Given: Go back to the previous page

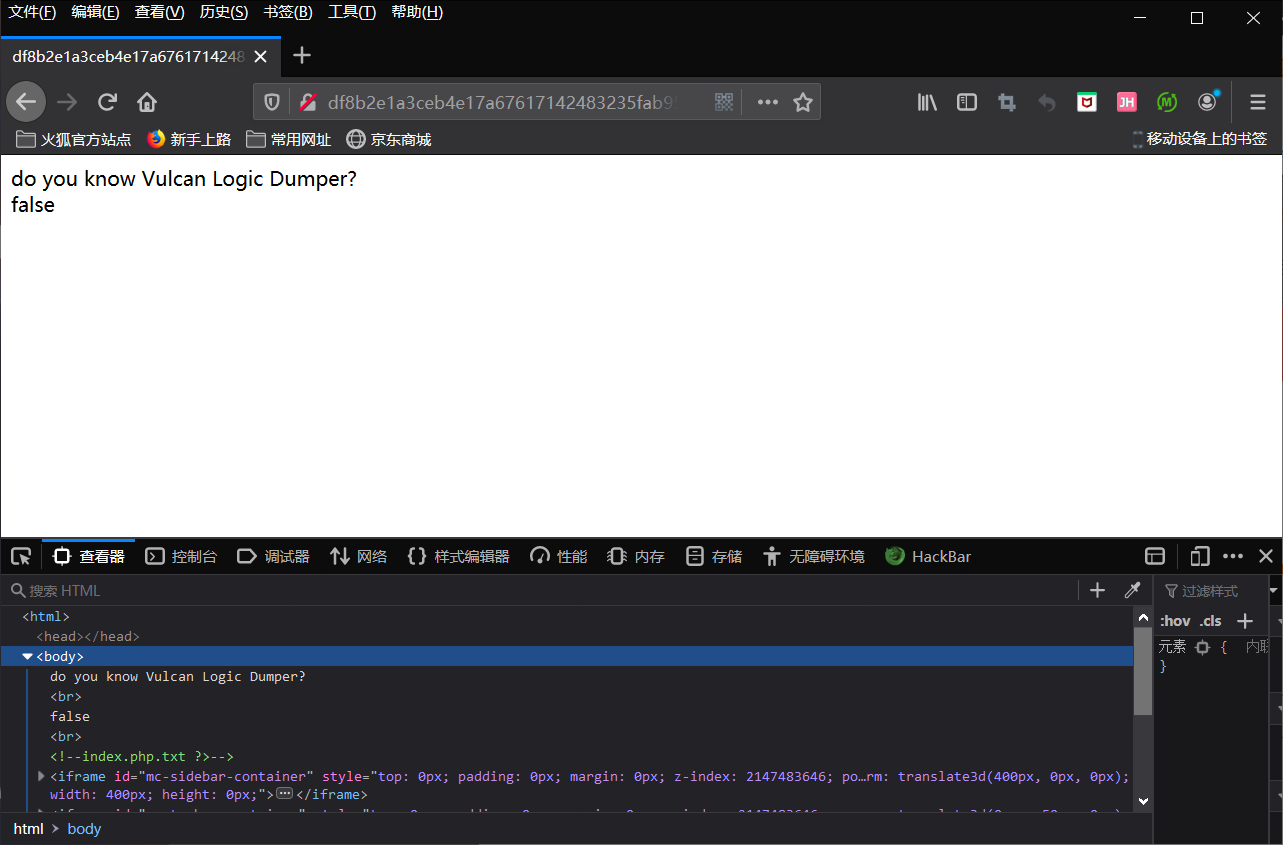Looking at the screenshot, I should pyautogui.click(x=26, y=102).
